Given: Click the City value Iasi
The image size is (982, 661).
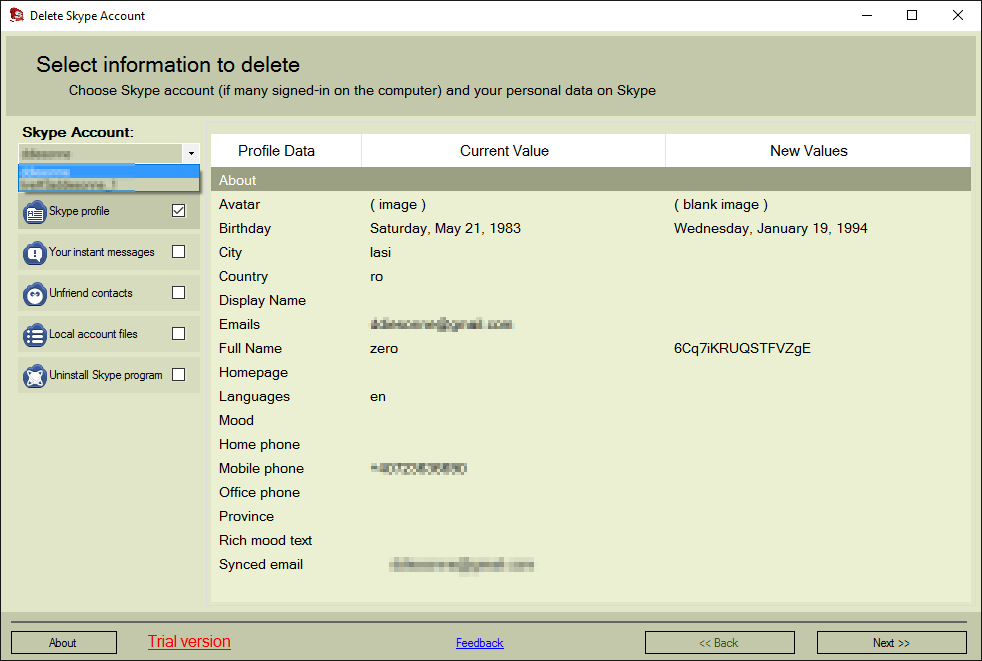Looking at the screenshot, I should tap(380, 252).
